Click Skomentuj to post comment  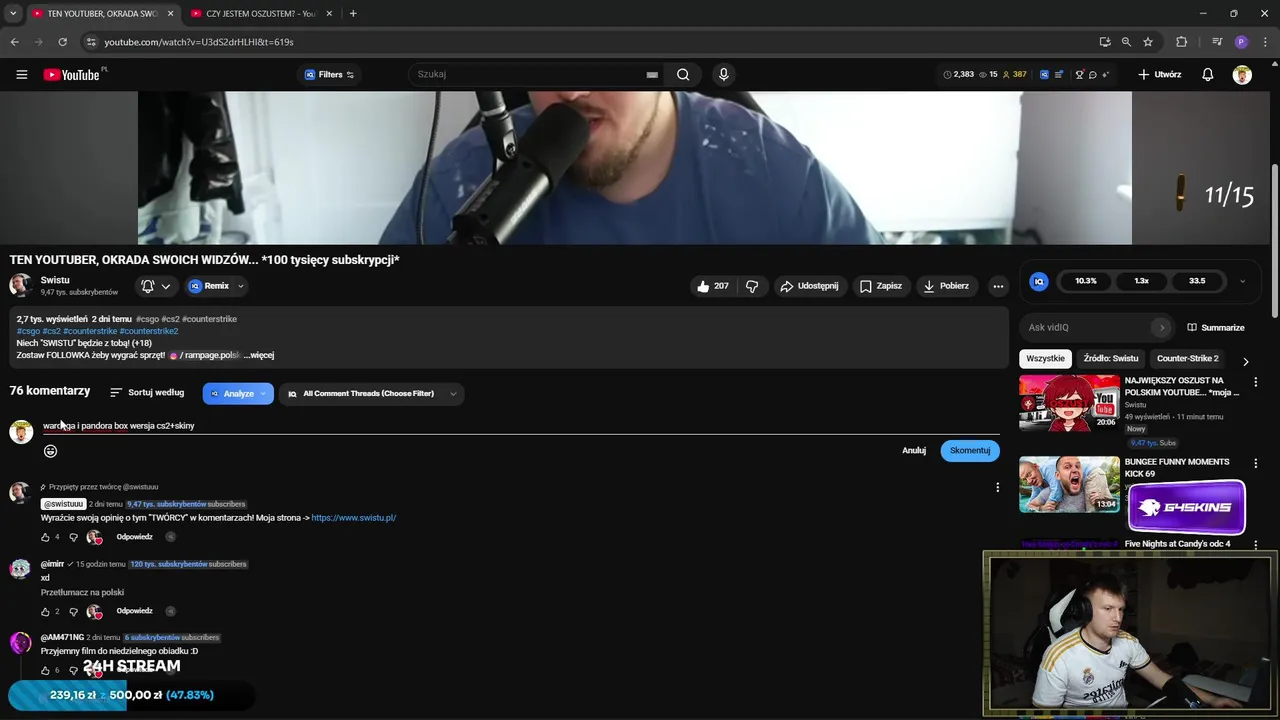tap(970, 451)
